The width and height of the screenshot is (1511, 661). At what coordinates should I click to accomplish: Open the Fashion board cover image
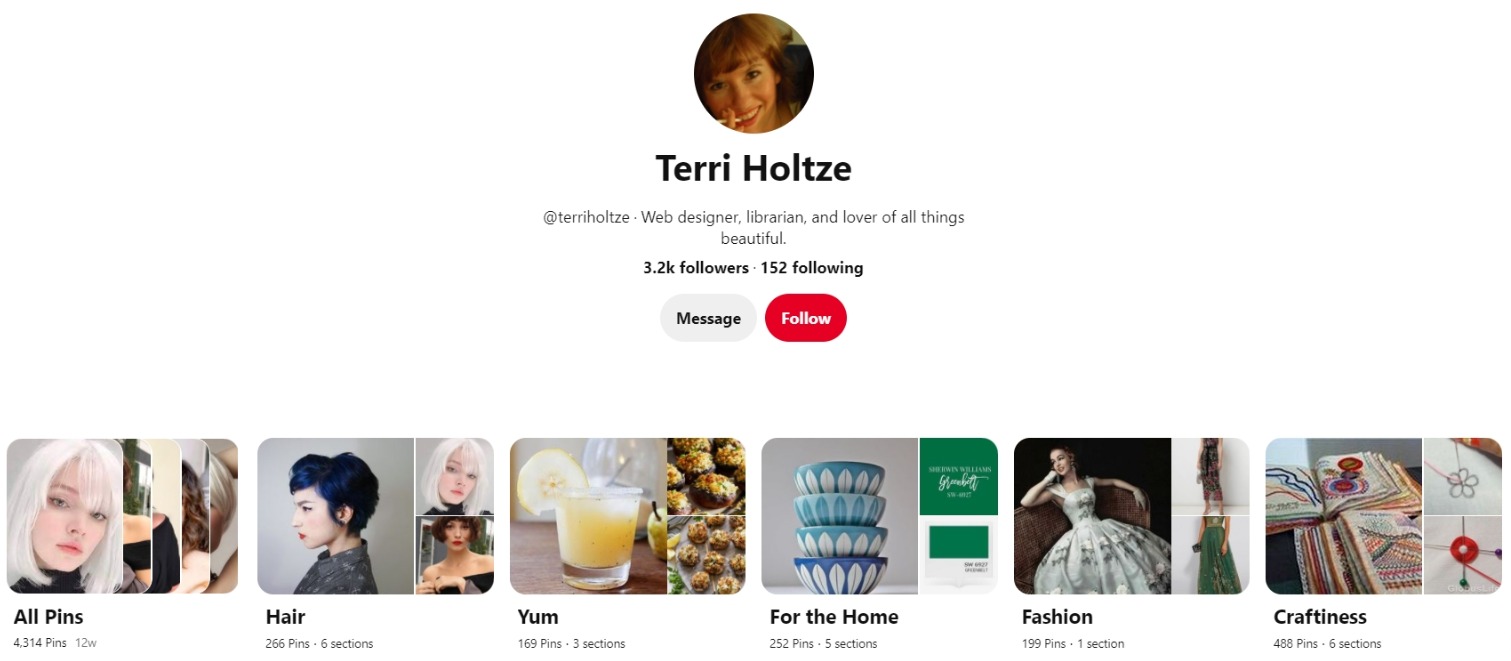point(1132,515)
